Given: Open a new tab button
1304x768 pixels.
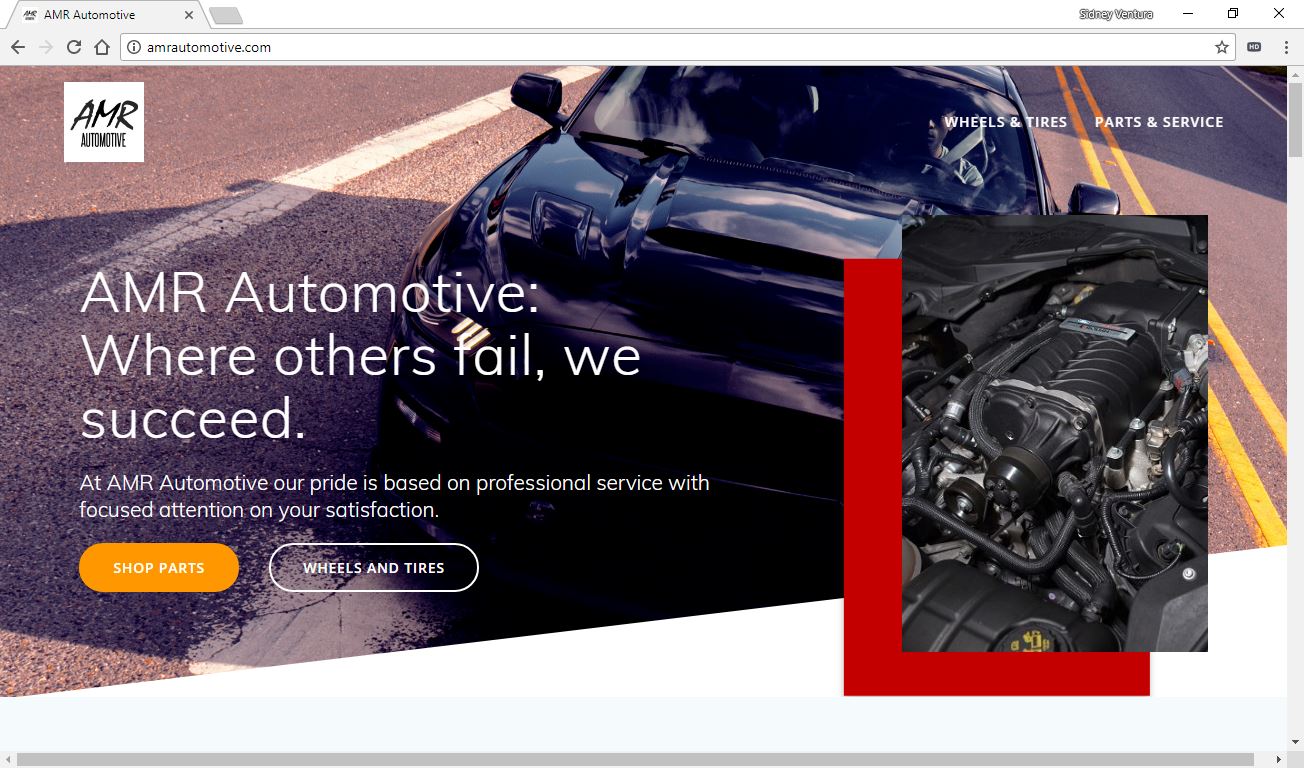Looking at the screenshot, I should tap(226, 16).
